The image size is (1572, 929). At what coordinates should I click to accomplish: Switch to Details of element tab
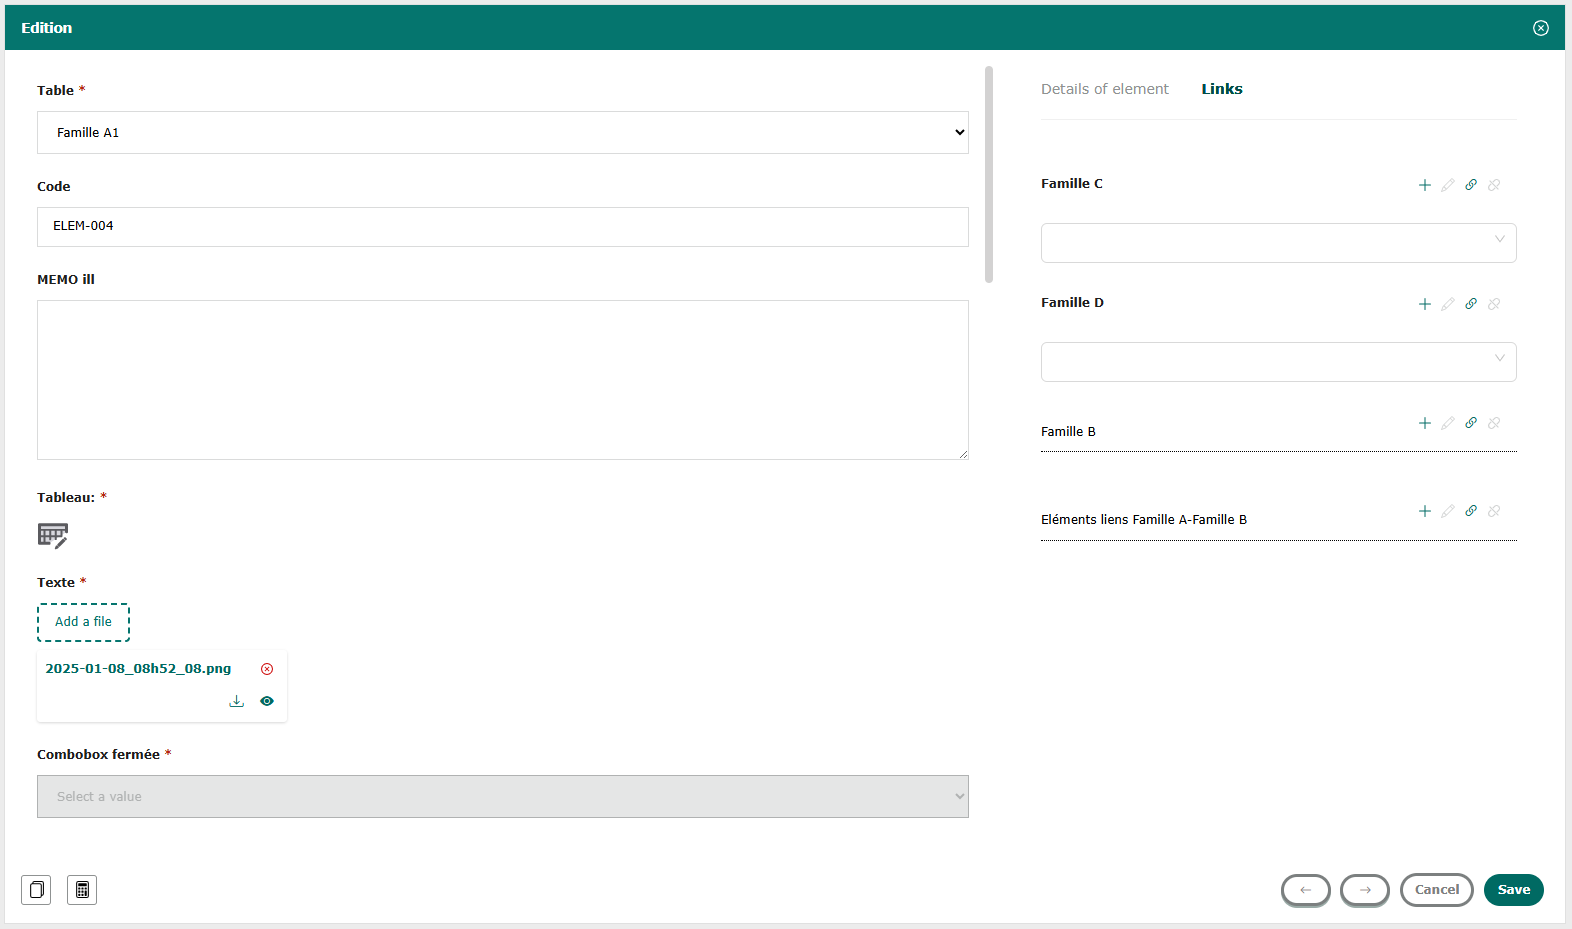coord(1104,89)
